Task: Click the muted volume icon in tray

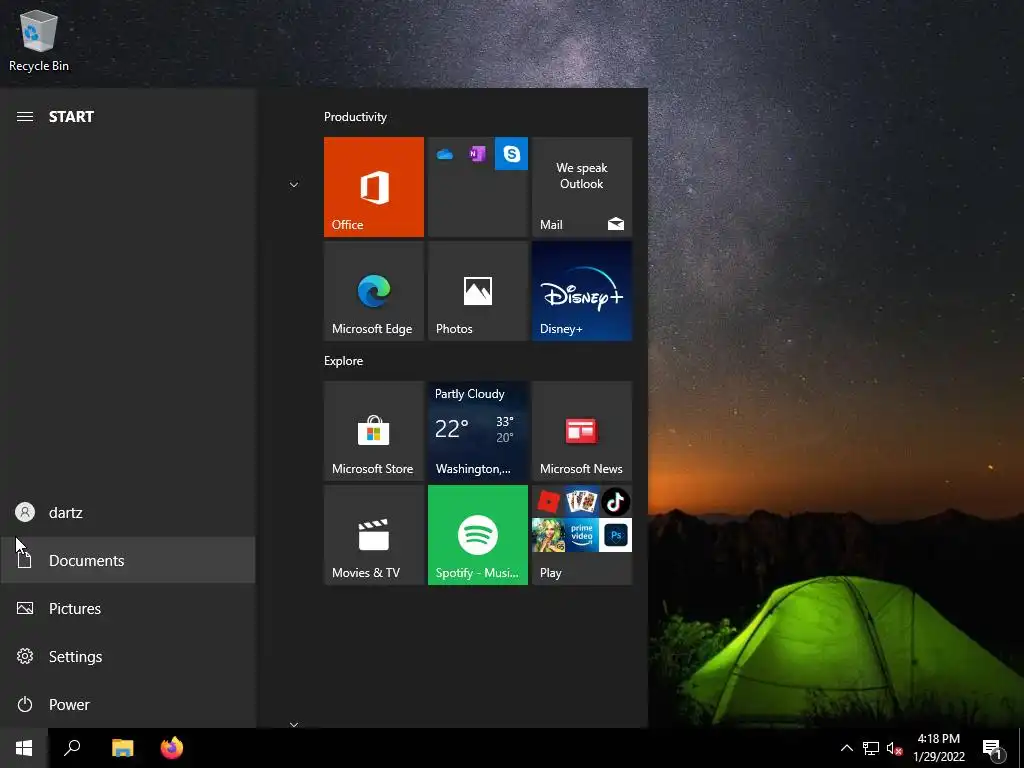Action: [894, 748]
